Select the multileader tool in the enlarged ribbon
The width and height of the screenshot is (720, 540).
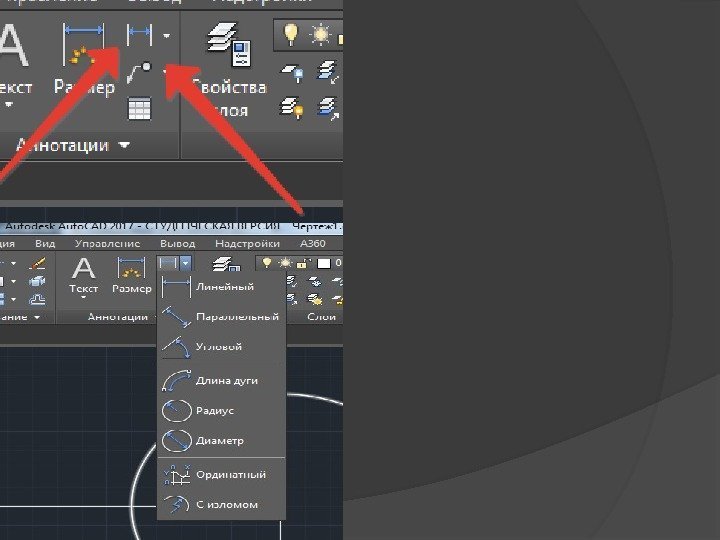click(x=139, y=72)
